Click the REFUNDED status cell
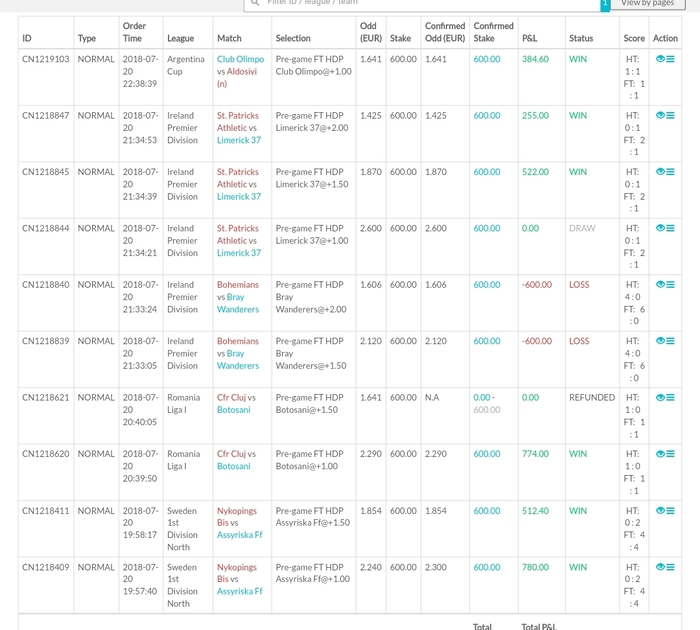The width and height of the screenshot is (700, 630). point(592,397)
